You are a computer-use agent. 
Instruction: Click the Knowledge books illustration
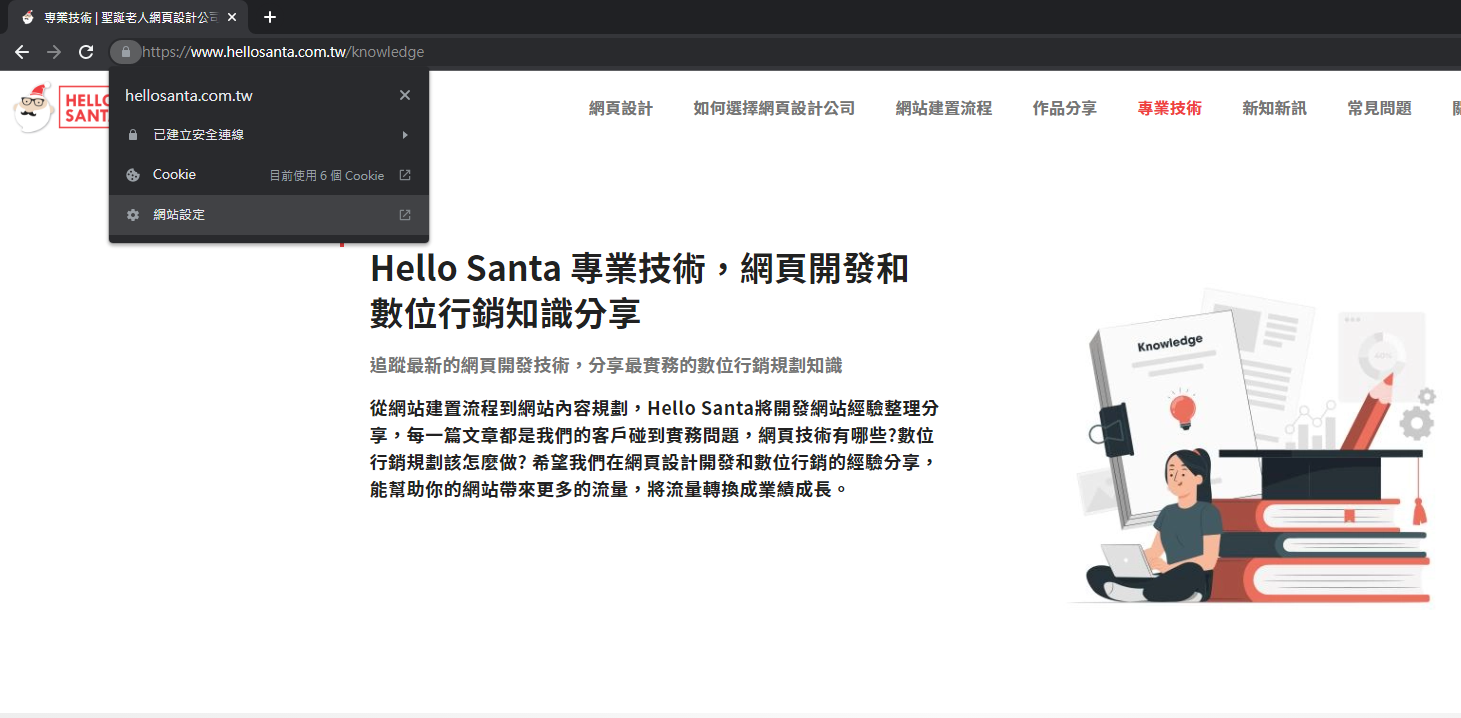point(1253,447)
